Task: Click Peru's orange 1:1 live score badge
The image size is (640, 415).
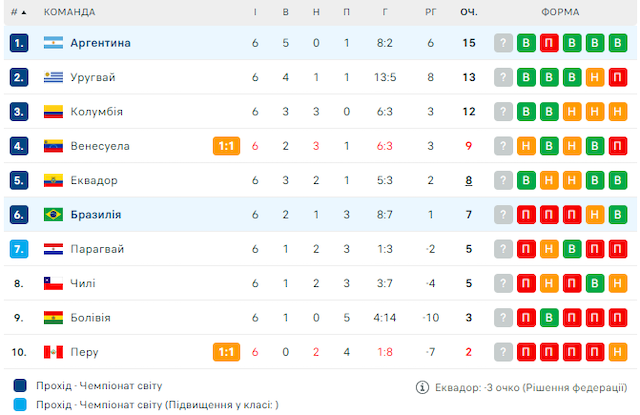Action: coord(226,352)
